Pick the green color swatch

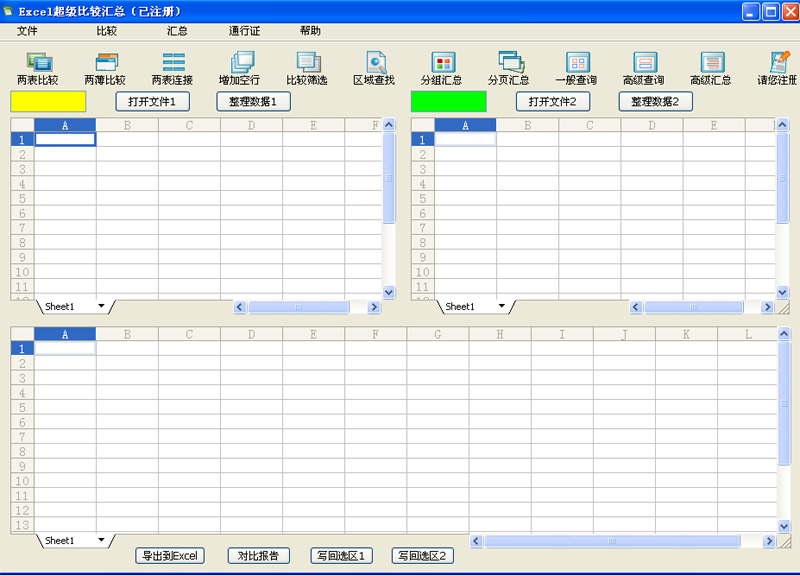[x=448, y=102]
